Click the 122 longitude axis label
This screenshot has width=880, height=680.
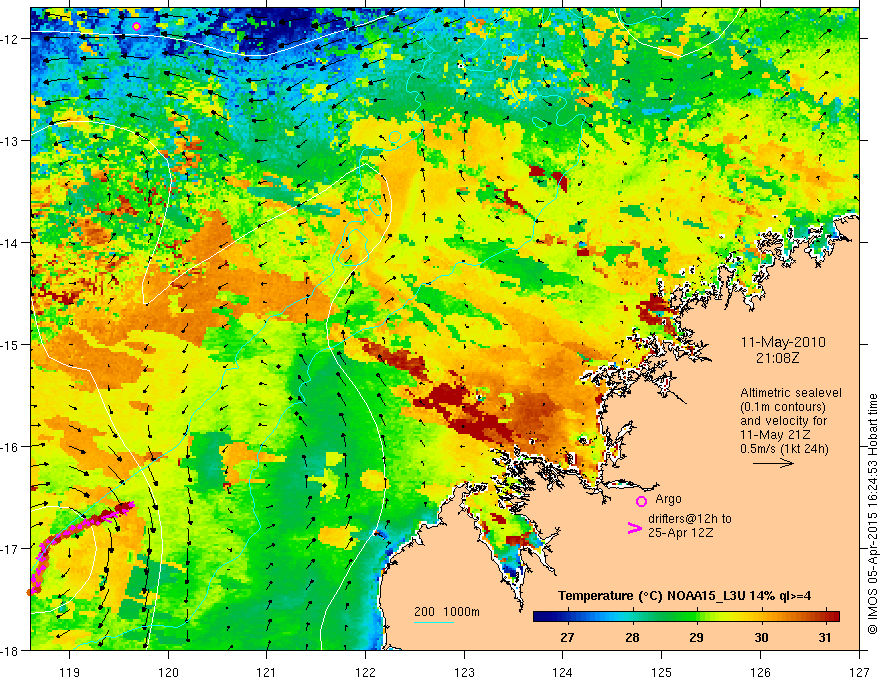365,672
